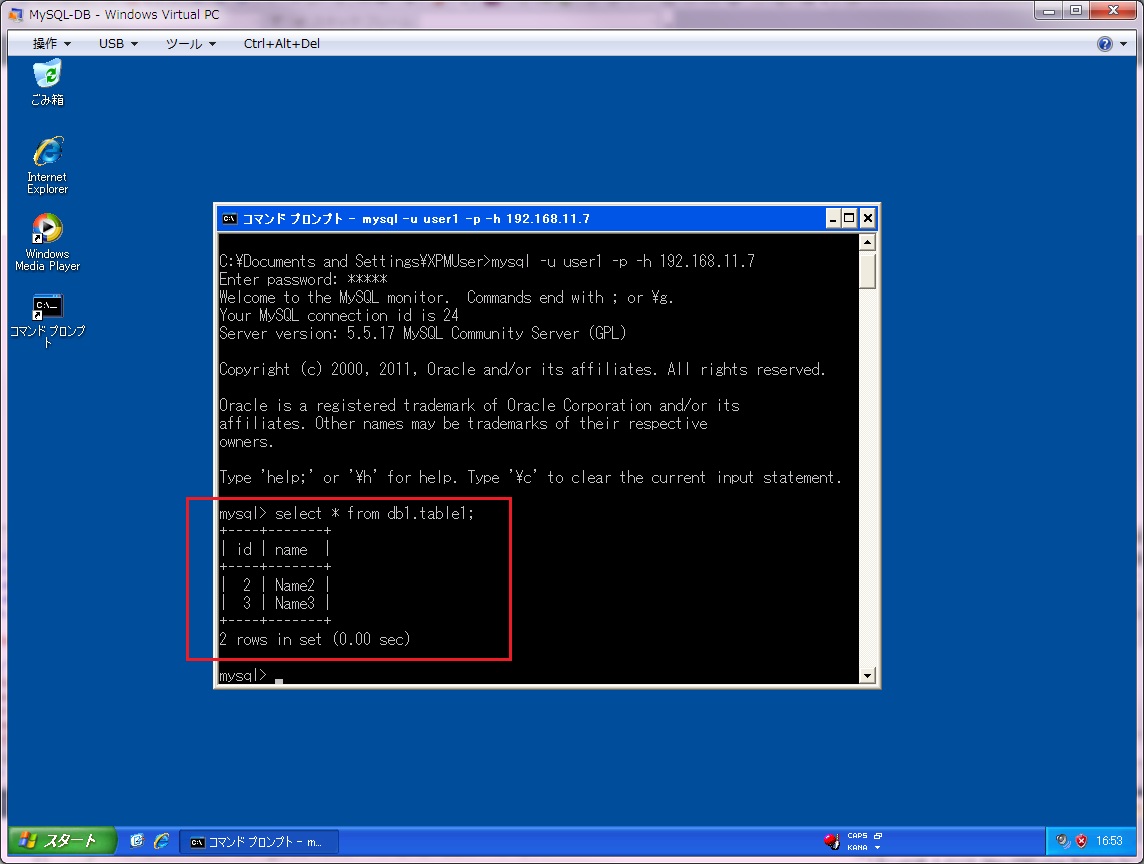Screen dimensions: 1144x864
Task: Click the "Name3" row in the result table
Action: 275,603
